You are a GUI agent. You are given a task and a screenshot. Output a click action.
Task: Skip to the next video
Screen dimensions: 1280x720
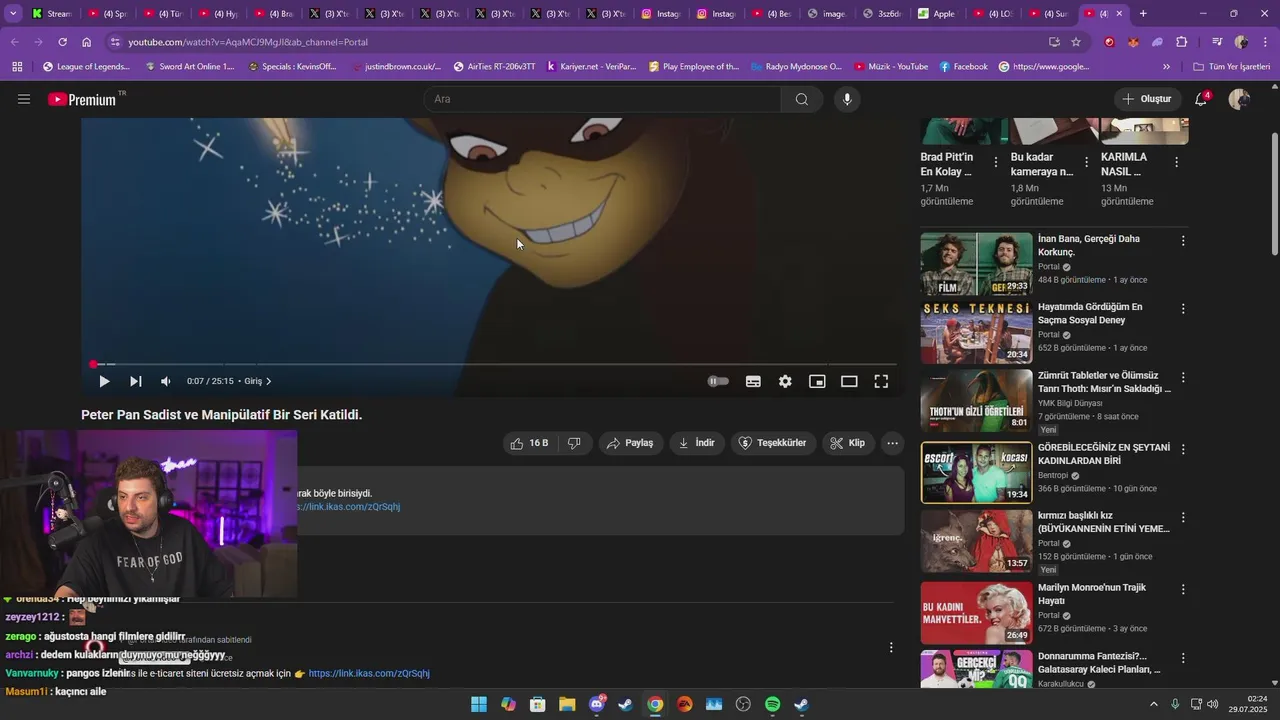pyautogui.click(x=135, y=381)
